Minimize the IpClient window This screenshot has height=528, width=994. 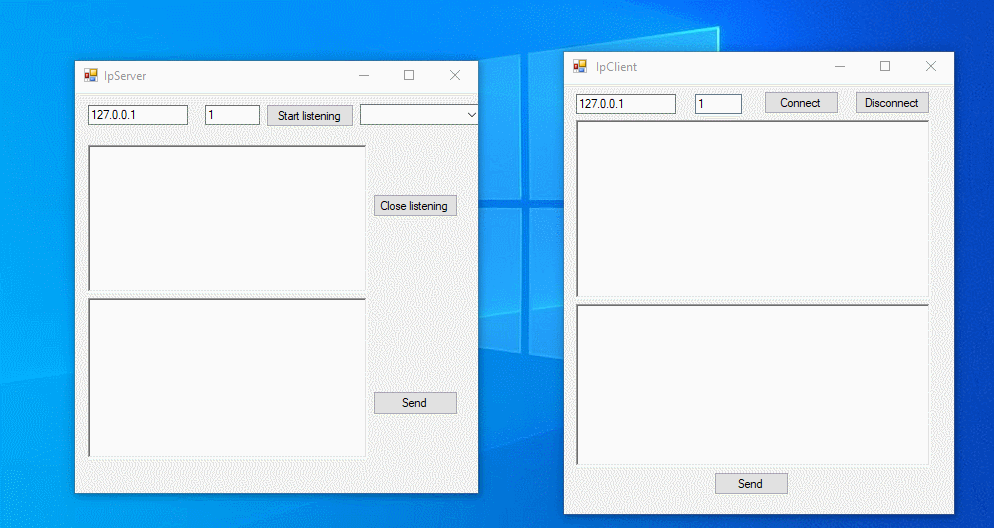(x=840, y=67)
